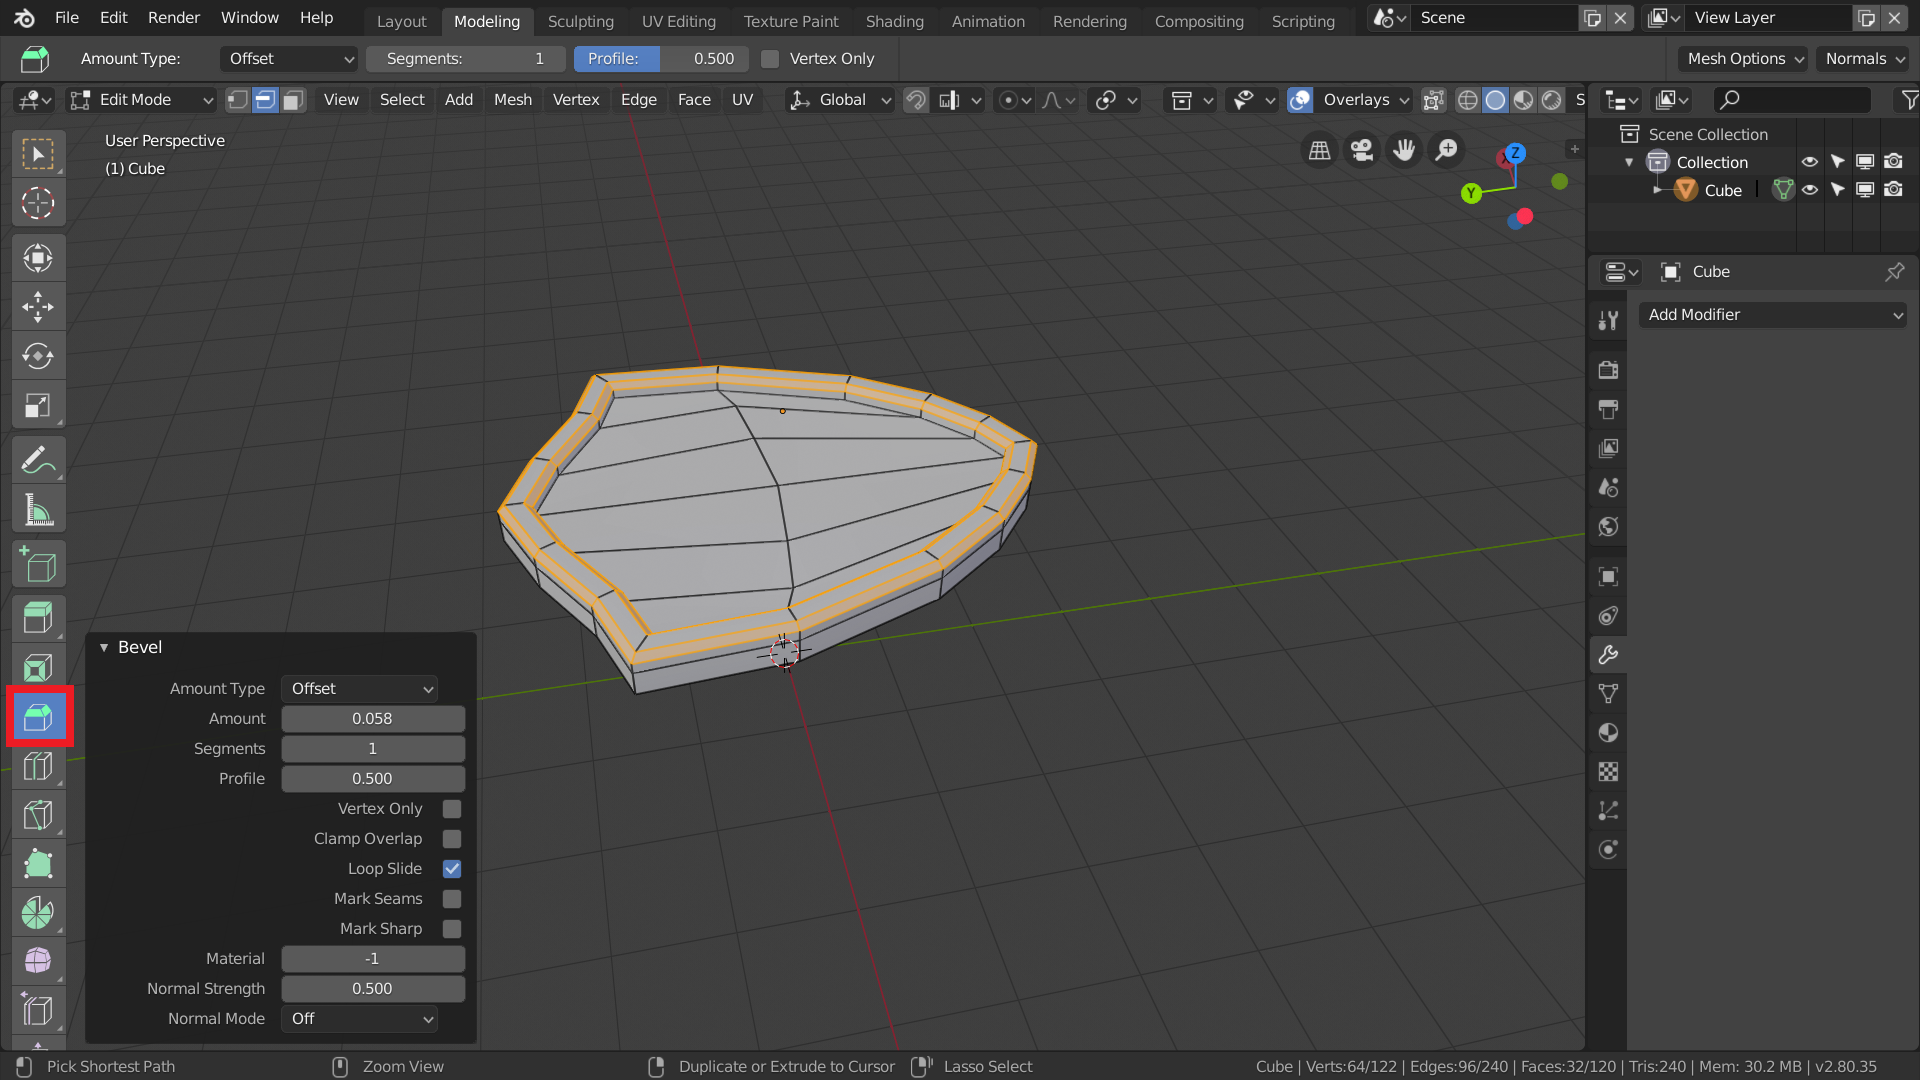Viewport: 1920px width, 1080px height.
Task: Select solid viewport shading
Action: point(1495,100)
